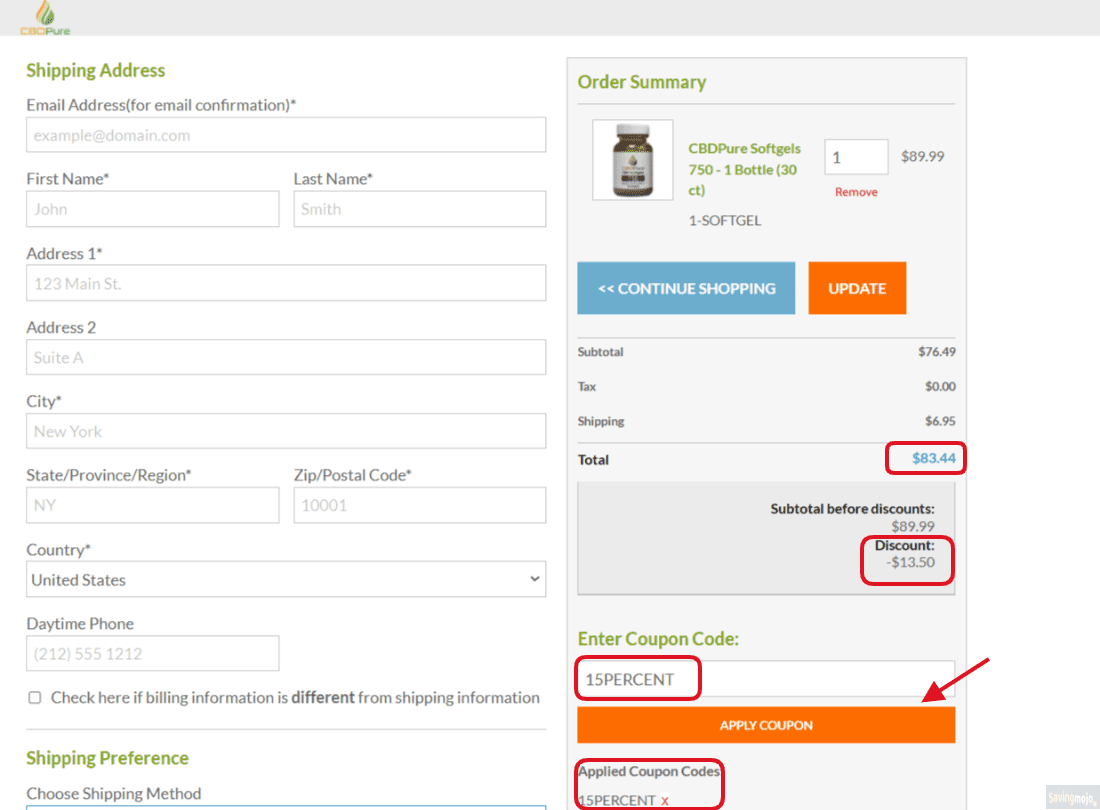Click the State/Province/Region field
This screenshot has height=810, width=1100.
pos(152,505)
